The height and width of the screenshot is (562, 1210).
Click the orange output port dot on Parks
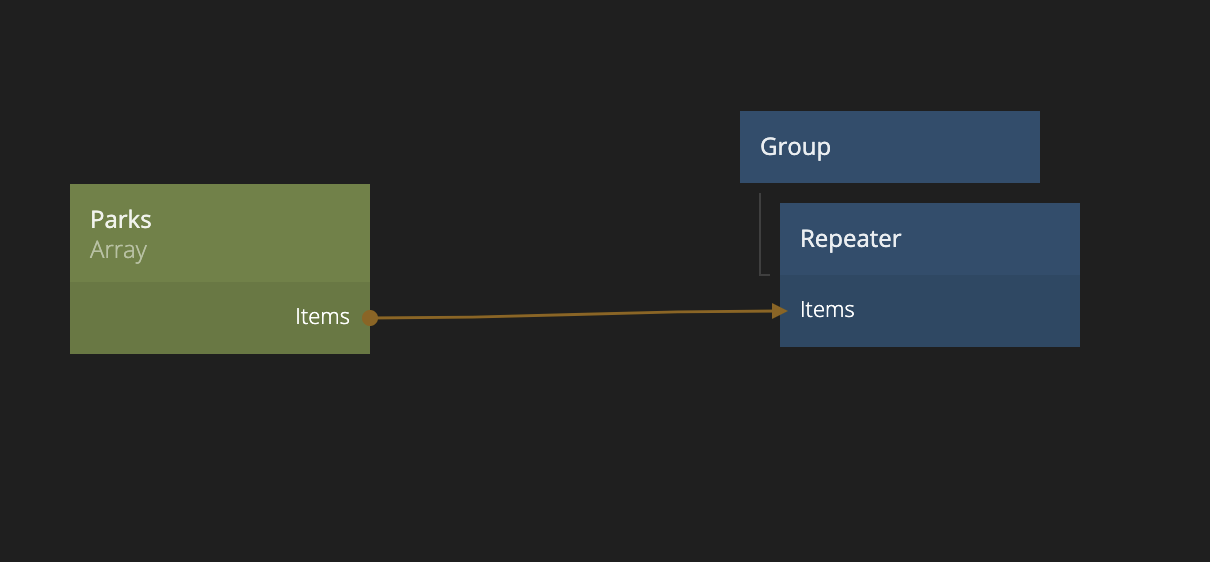pos(370,318)
